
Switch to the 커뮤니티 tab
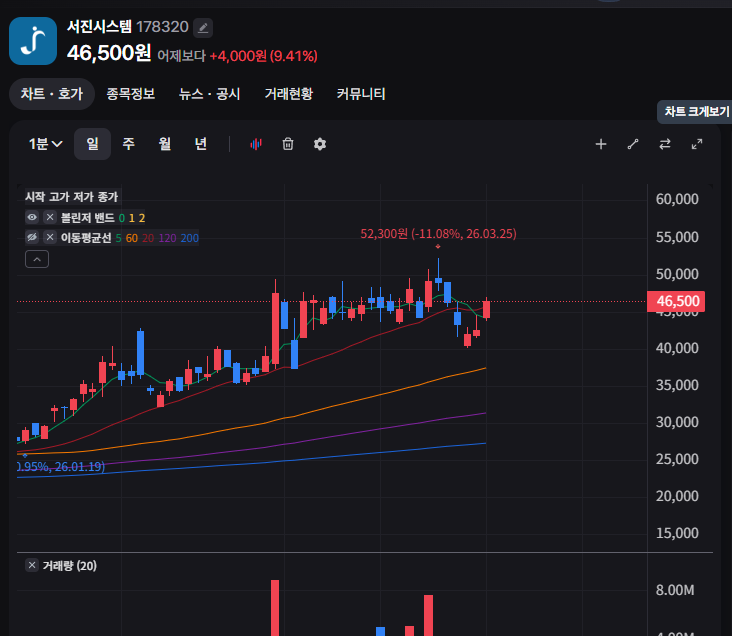(x=361, y=94)
